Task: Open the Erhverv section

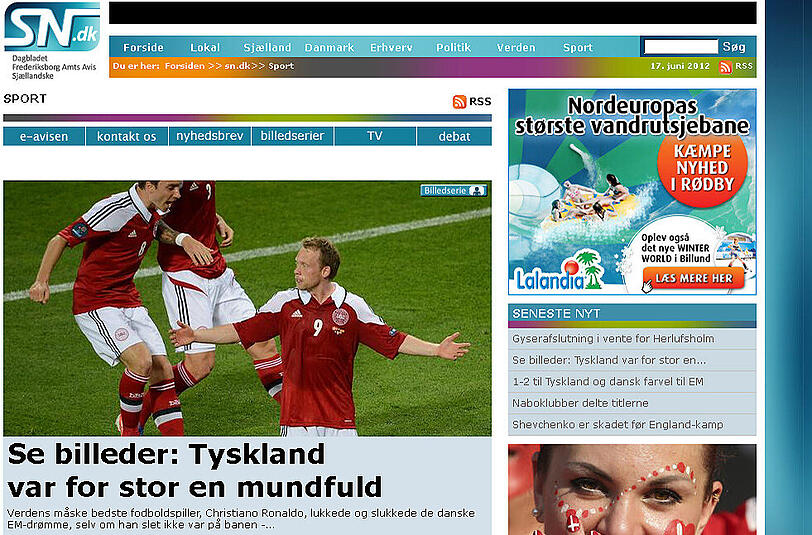Action: pos(391,48)
